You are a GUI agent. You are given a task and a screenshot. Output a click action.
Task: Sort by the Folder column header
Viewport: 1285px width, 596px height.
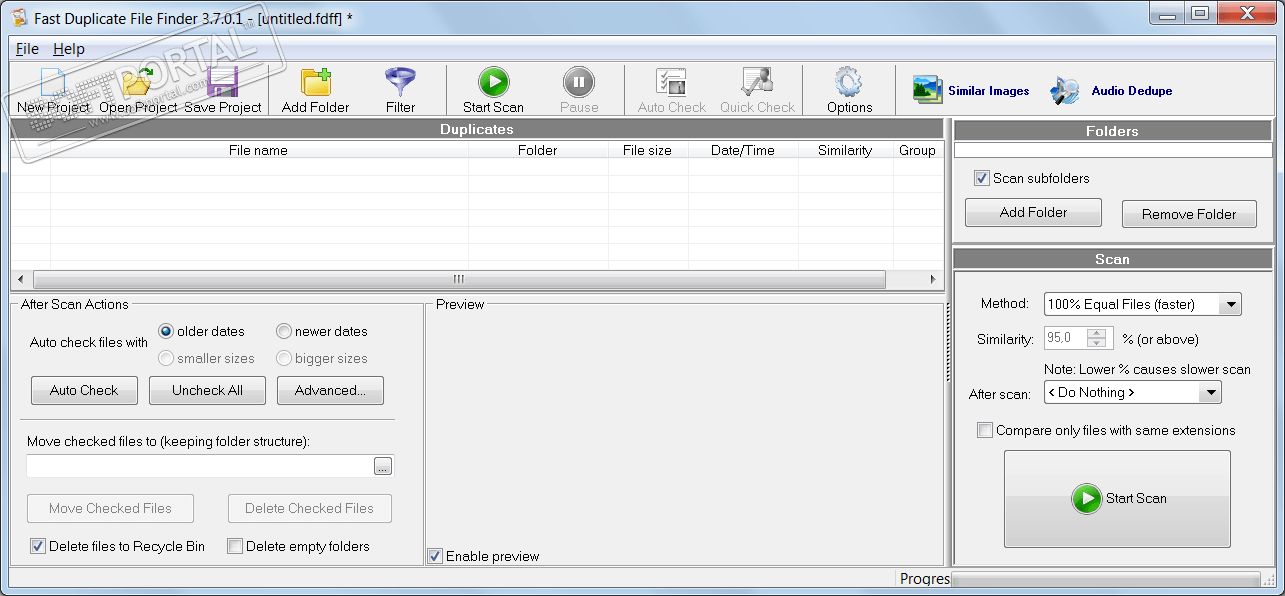pyautogui.click(x=538, y=150)
